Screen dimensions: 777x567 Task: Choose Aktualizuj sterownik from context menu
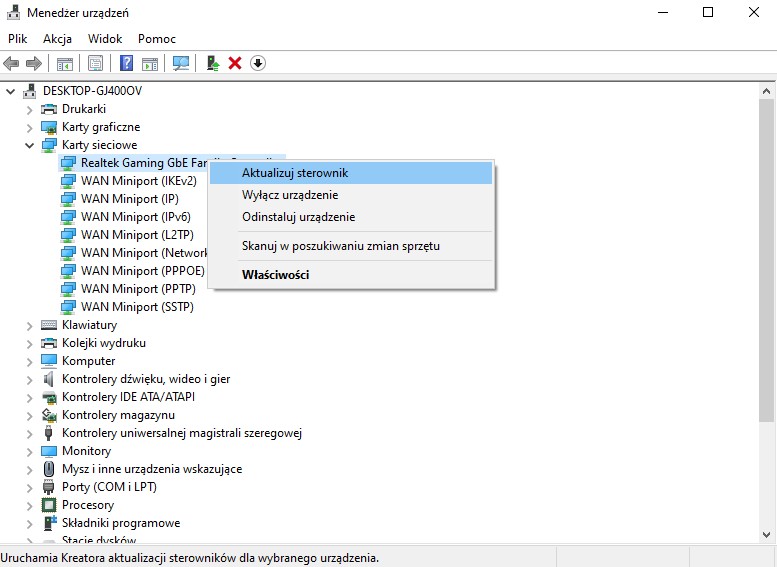pyautogui.click(x=295, y=173)
